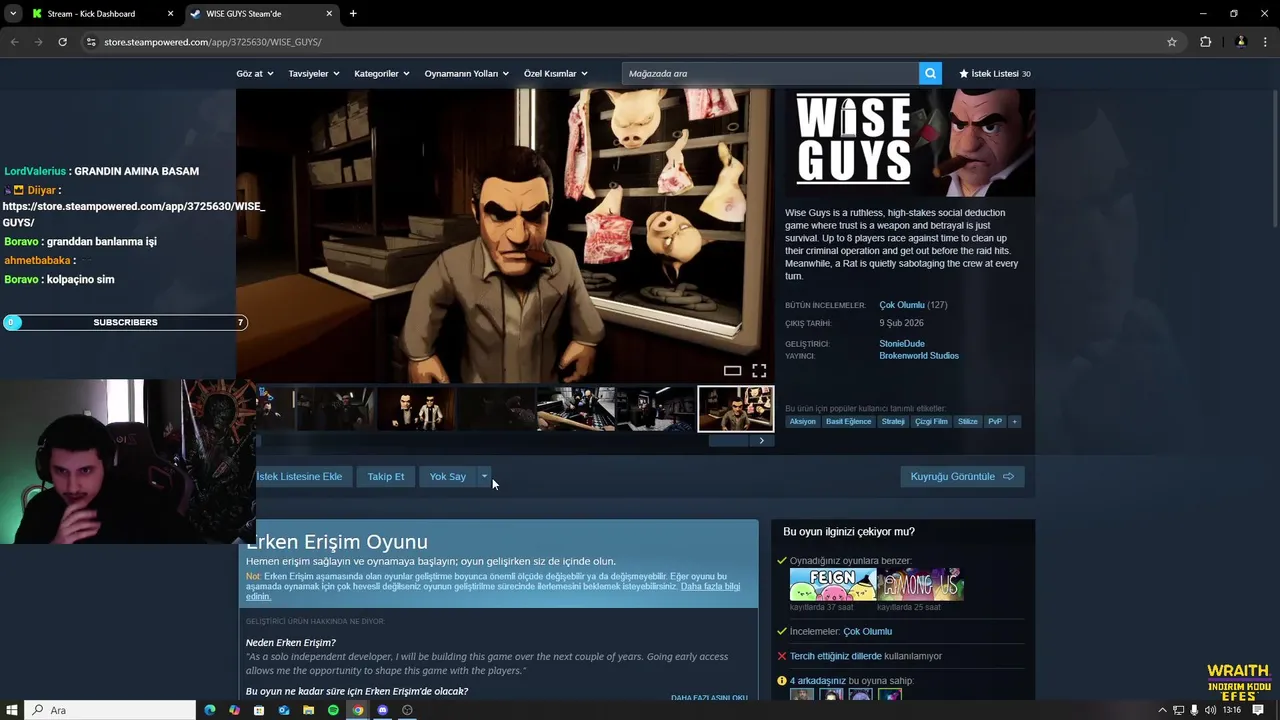Select the Strateji tag
The image size is (1280, 720).
tap(893, 421)
